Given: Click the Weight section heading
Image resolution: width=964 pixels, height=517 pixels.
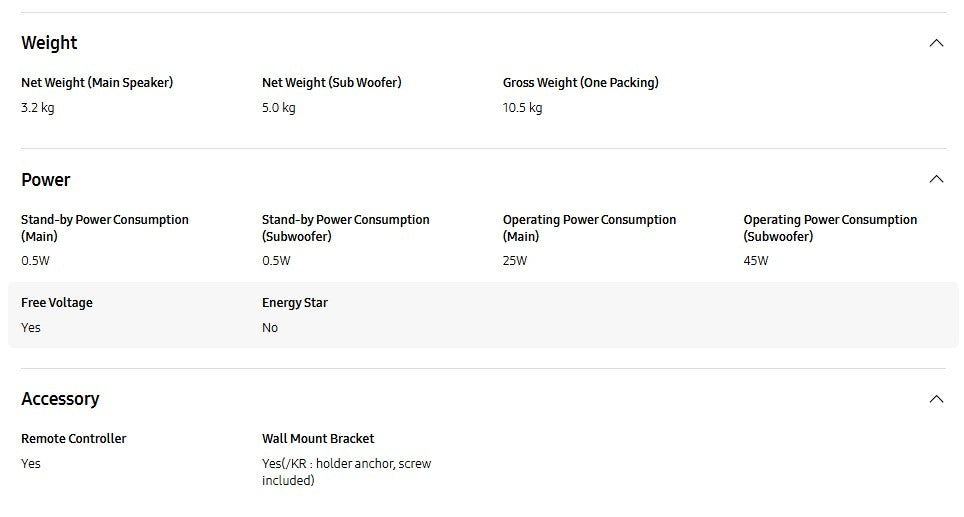Looking at the screenshot, I should (49, 43).
